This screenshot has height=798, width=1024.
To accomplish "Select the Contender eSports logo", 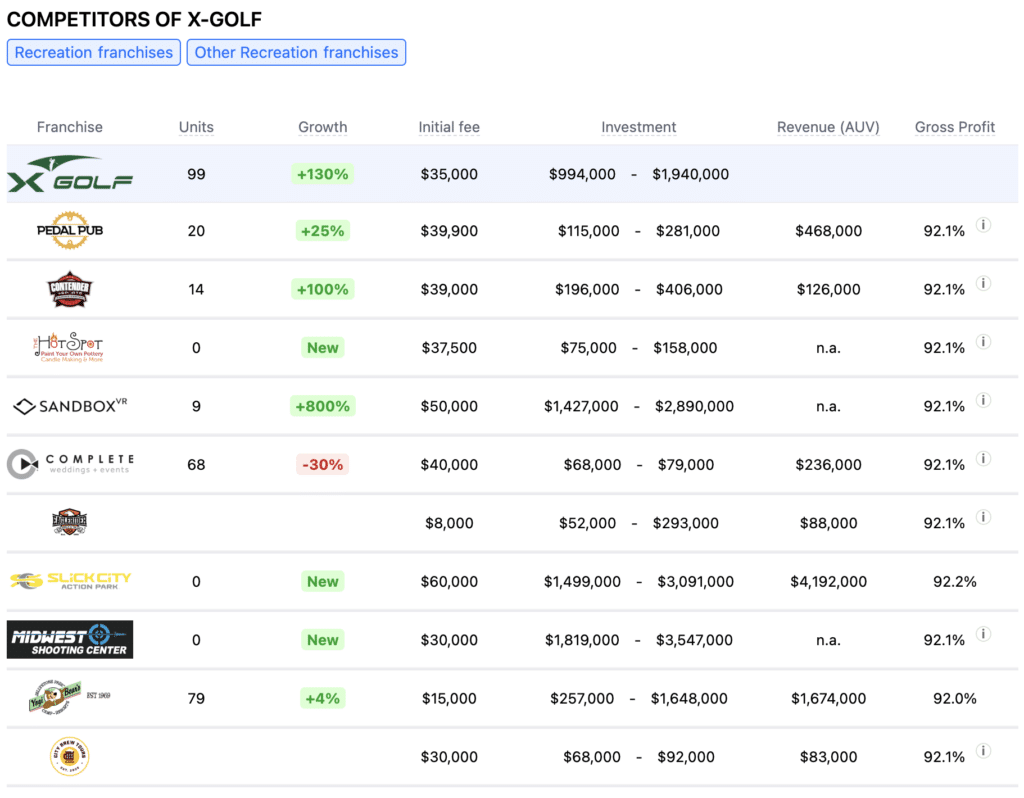I will [70, 289].
